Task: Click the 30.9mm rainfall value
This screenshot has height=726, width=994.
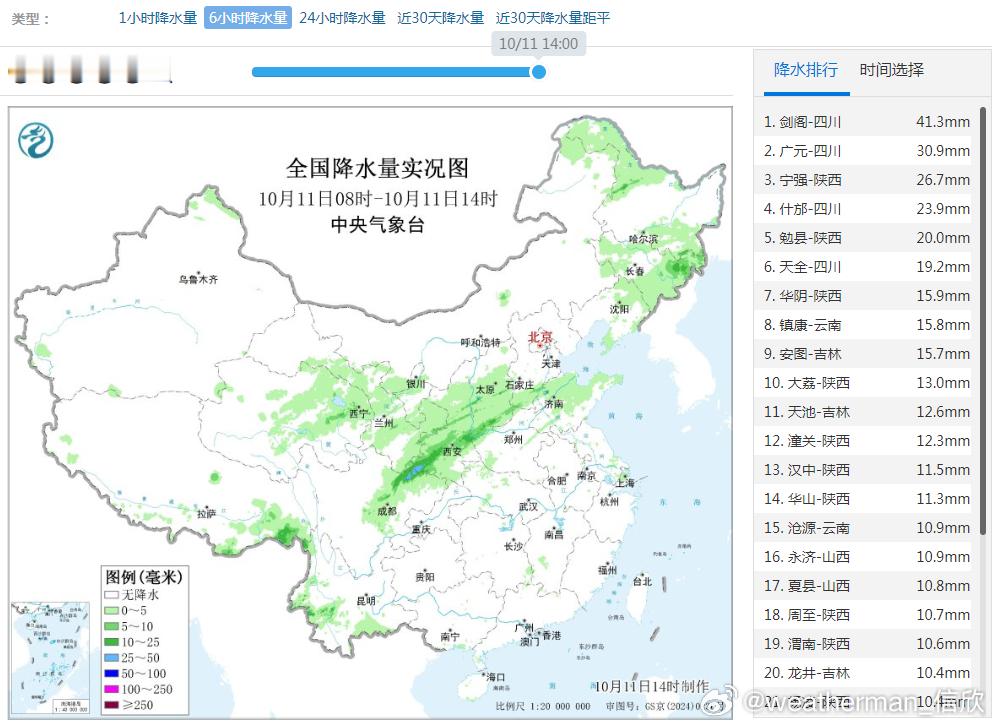Action: click(943, 151)
